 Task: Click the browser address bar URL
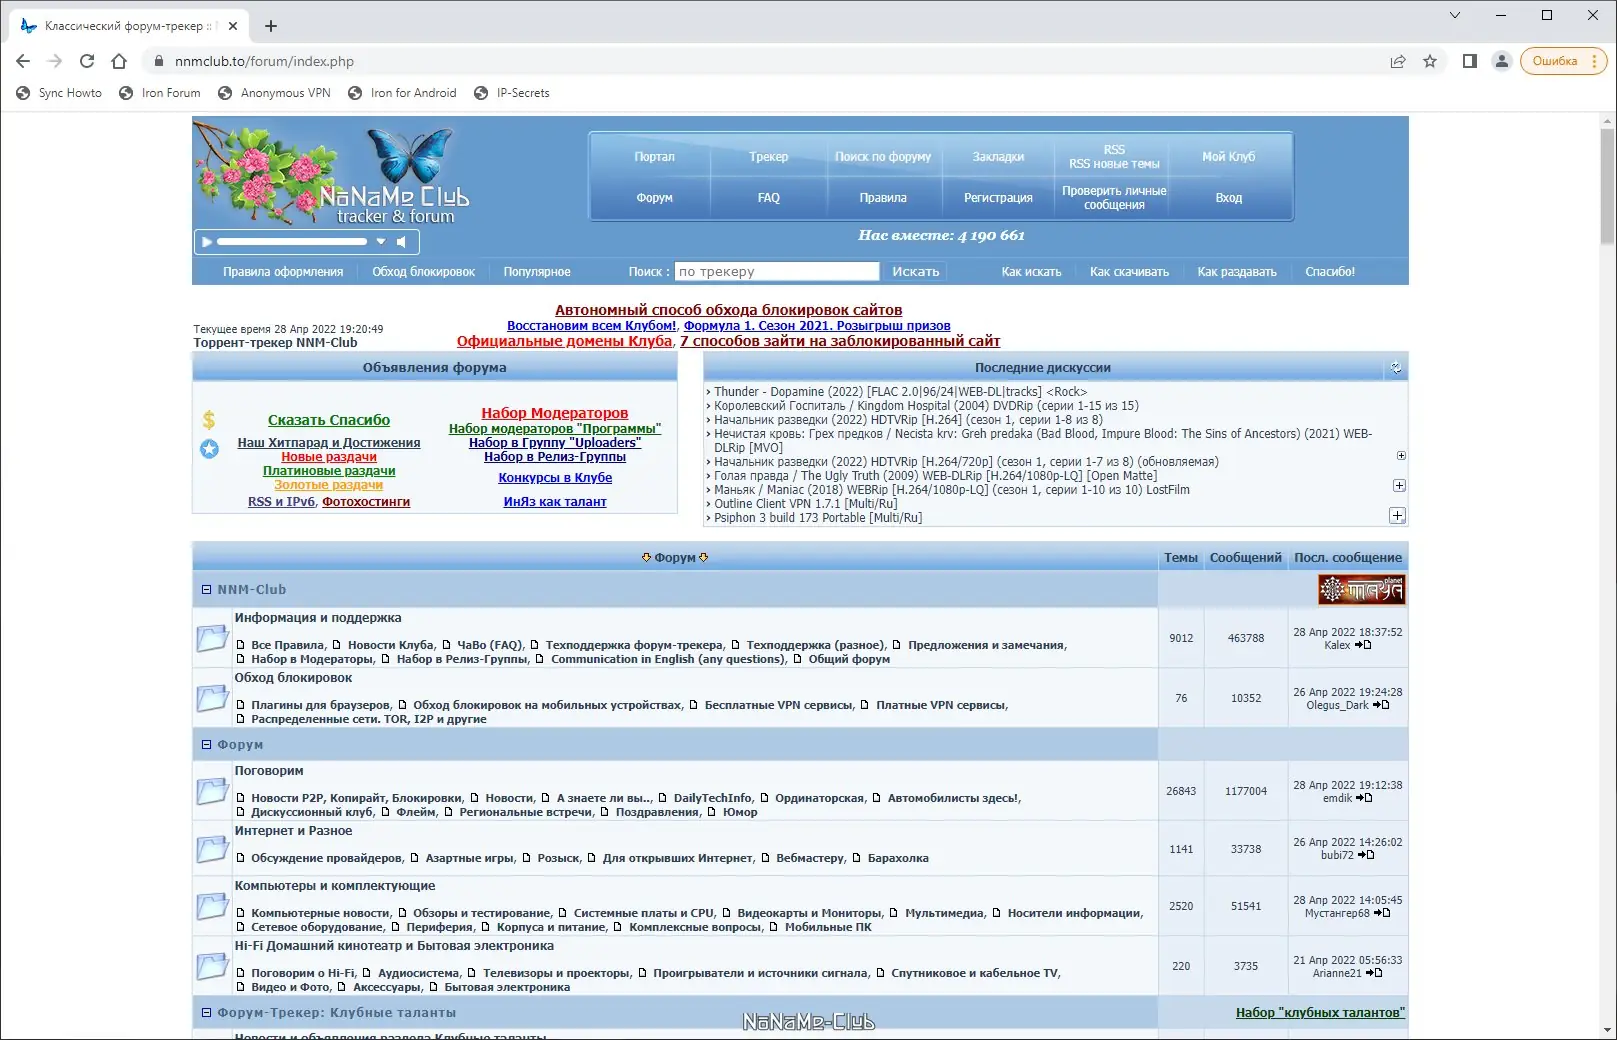click(x=264, y=61)
